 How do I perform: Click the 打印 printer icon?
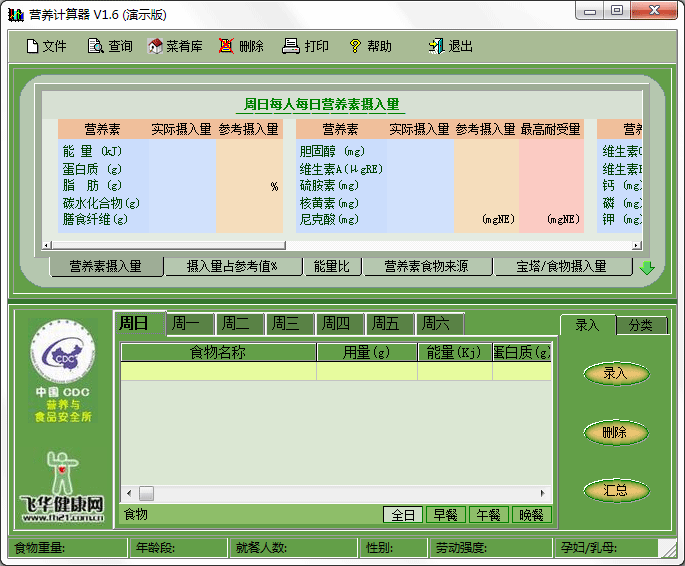[x=291, y=46]
